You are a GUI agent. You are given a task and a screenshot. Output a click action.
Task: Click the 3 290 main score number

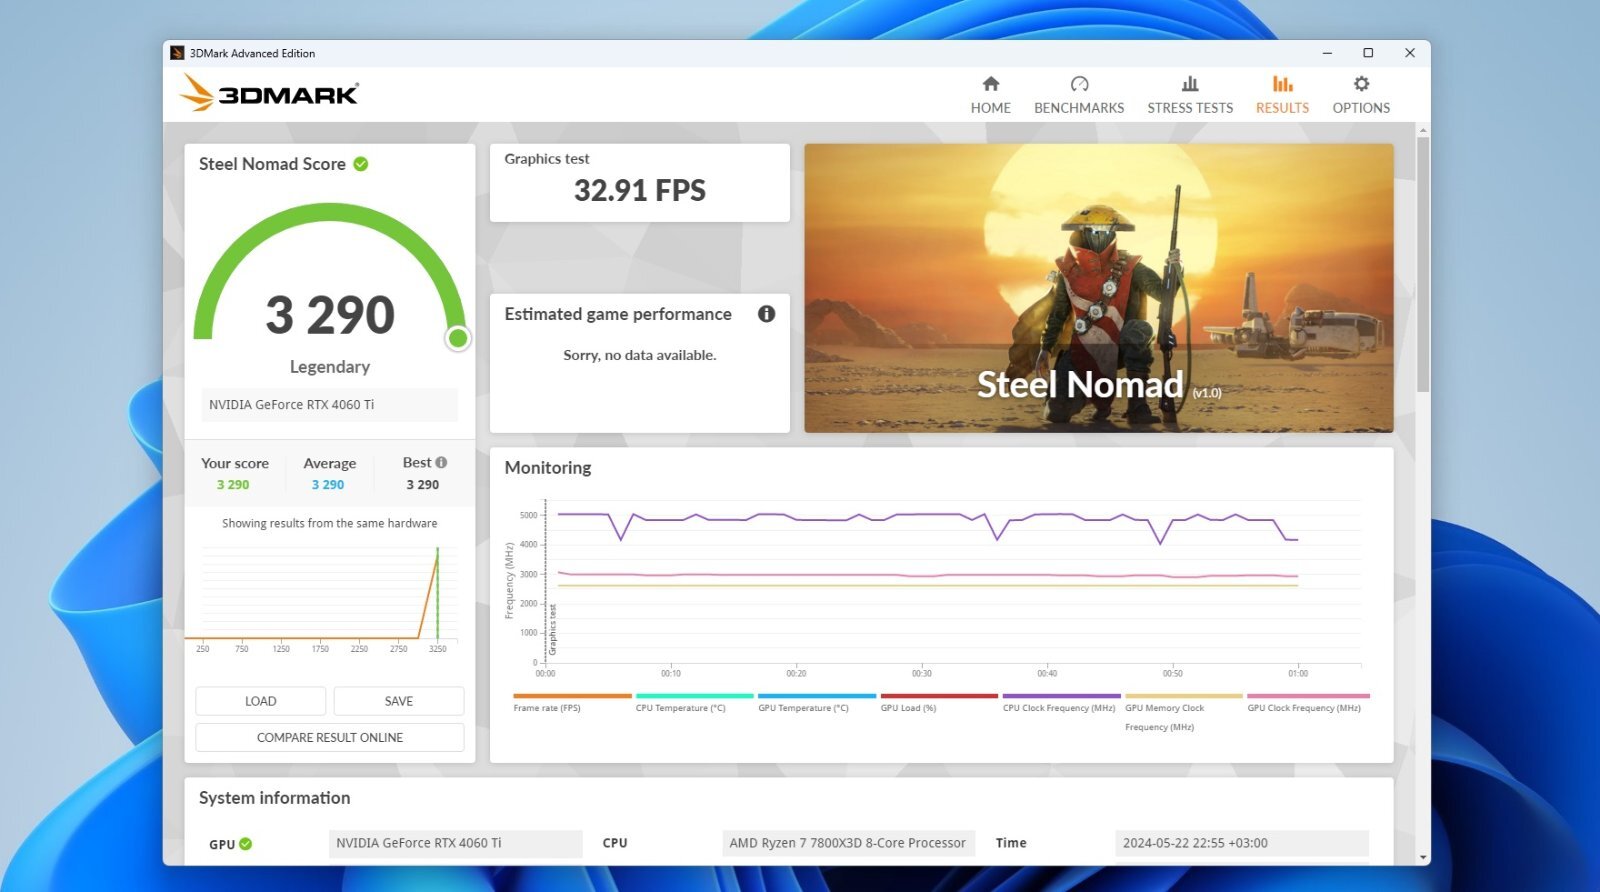coord(330,315)
